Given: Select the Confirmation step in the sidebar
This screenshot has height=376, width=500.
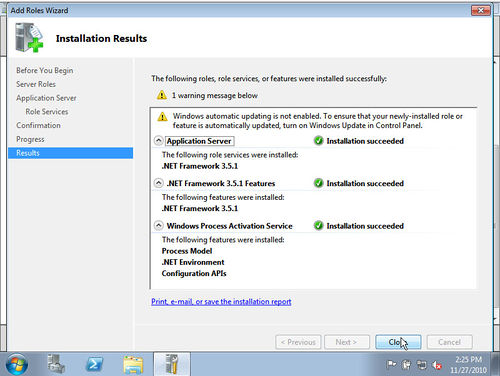Looking at the screenshot, I should click(x=38, y=125).
